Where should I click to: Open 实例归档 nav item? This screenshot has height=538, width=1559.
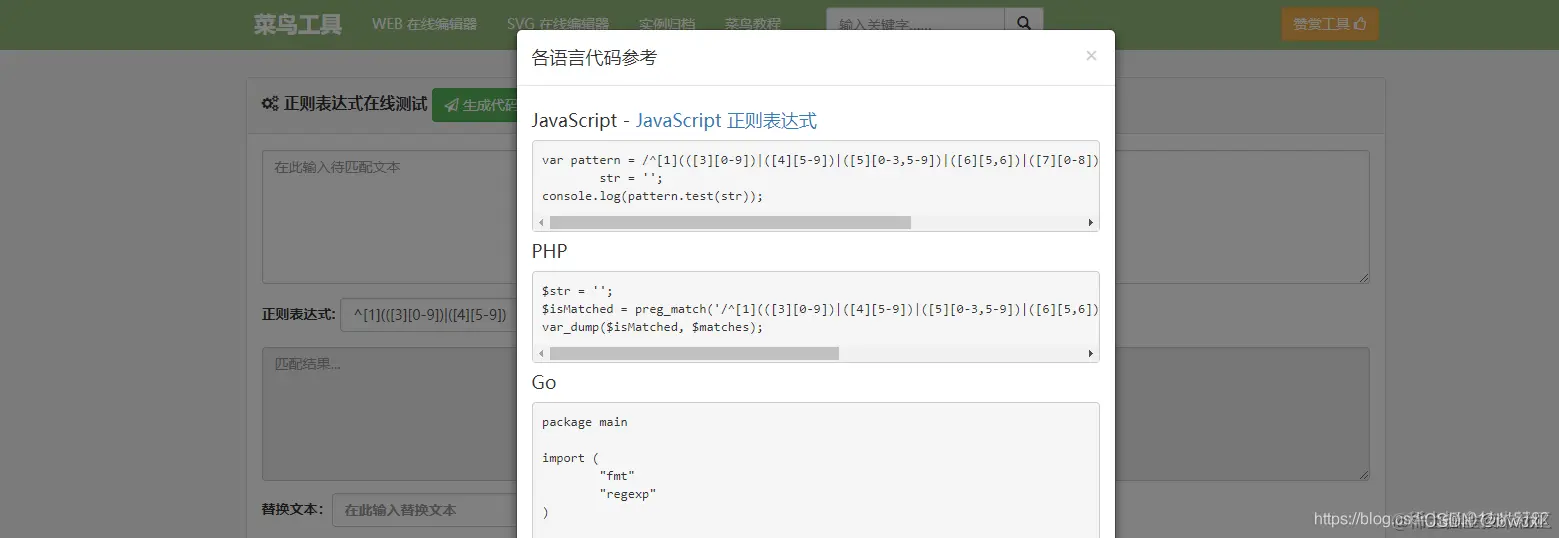(x=667, y=24)
